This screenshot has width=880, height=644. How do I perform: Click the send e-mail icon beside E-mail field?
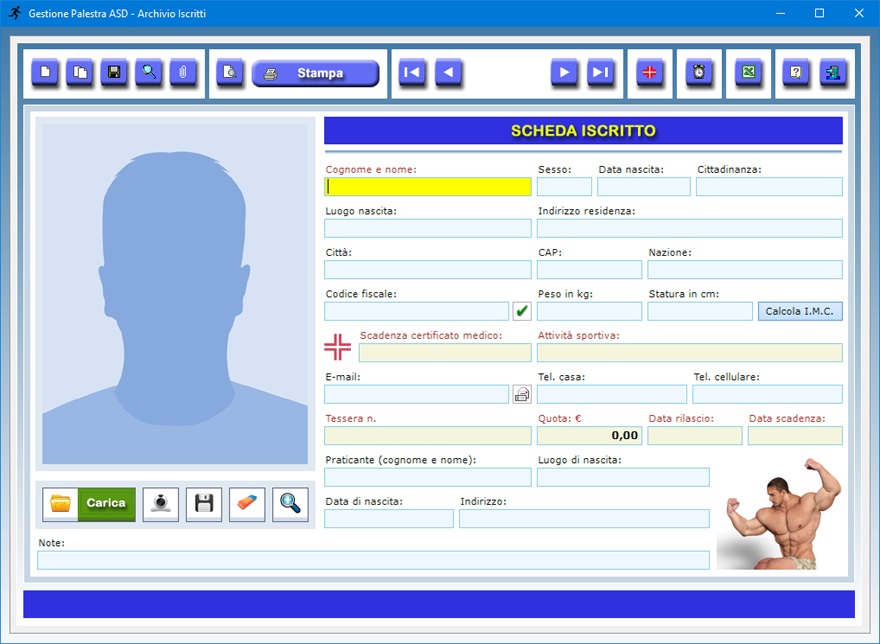[522, 394]
